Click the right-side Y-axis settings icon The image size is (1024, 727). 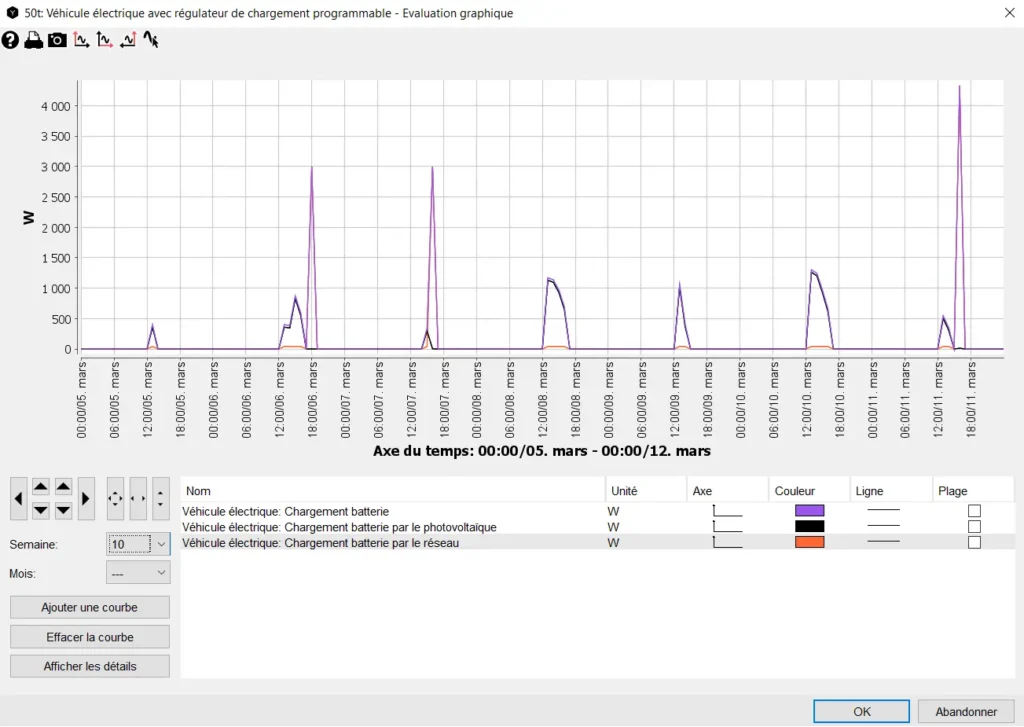pos(128,40)
